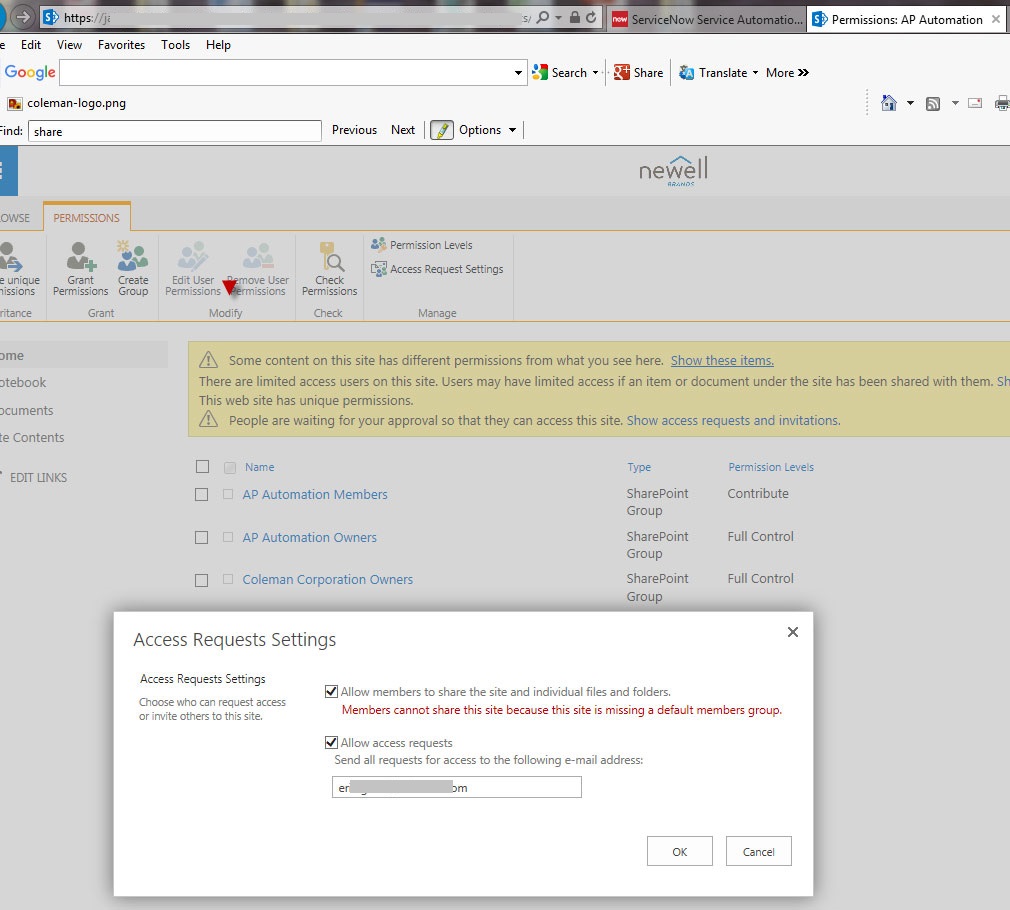Sort by the Name column header
The image size is (1010, 910).
[260, 467]
